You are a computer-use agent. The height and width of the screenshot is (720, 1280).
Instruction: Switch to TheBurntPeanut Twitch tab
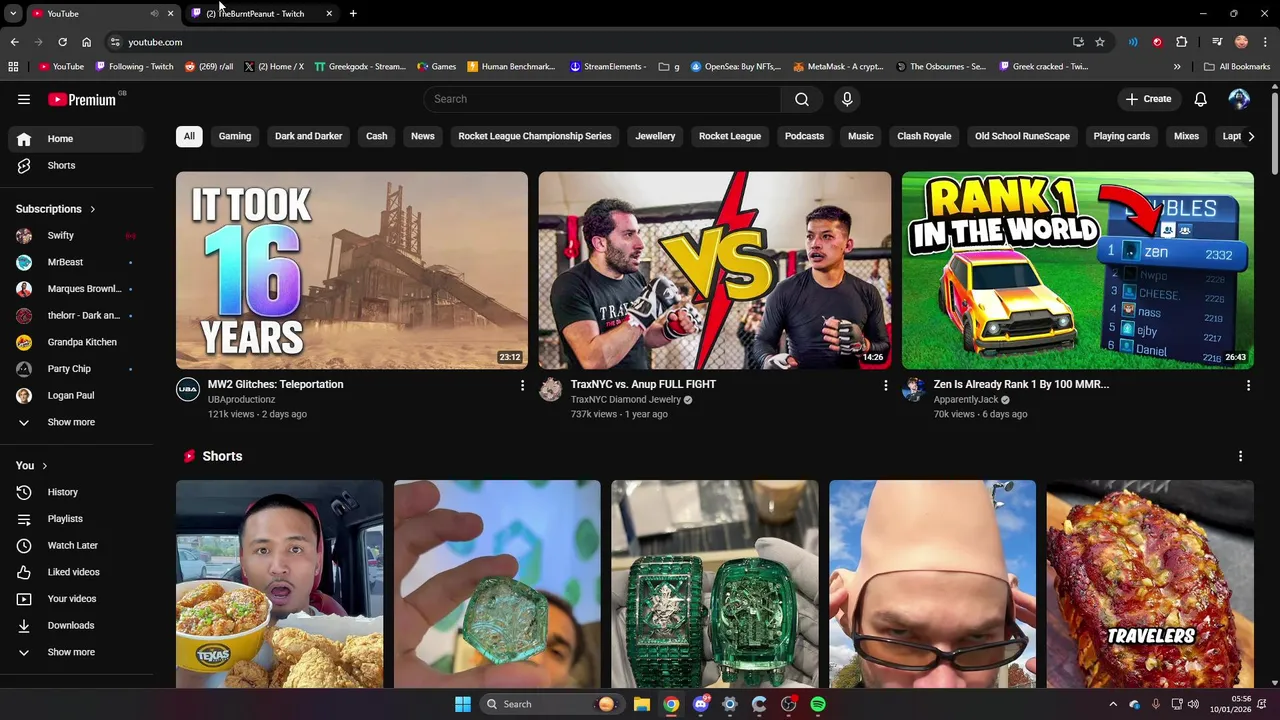click(262, 13)
